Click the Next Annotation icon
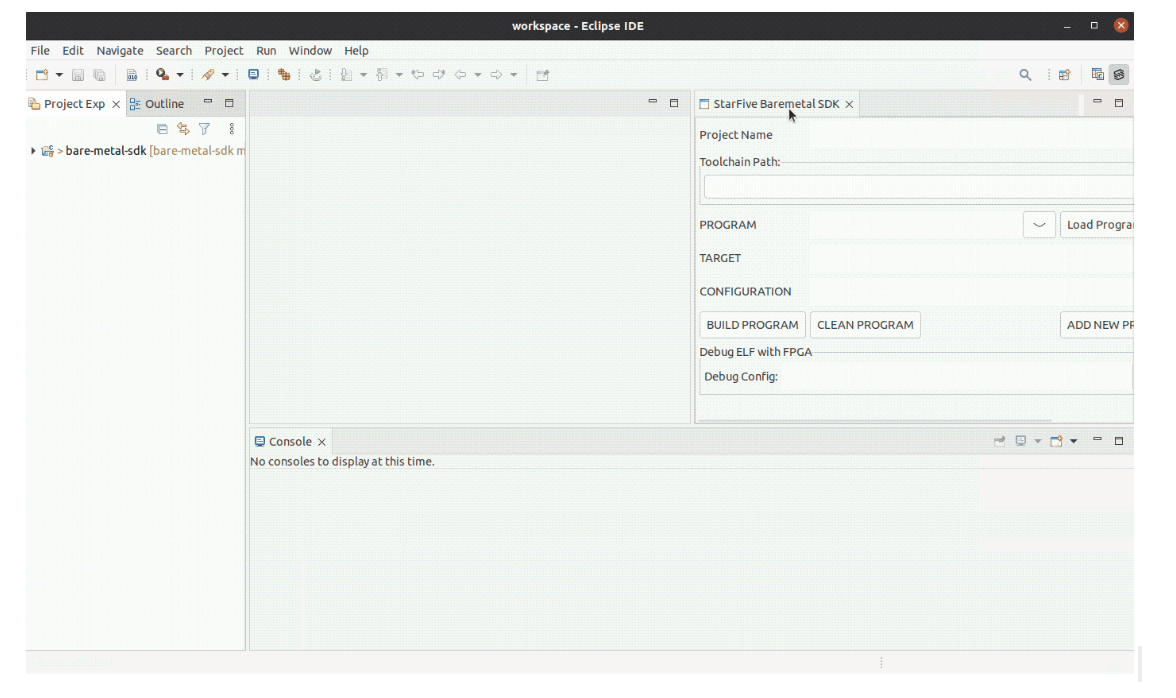The height and width of the screenshot is (698, 1176). [346, 75]
